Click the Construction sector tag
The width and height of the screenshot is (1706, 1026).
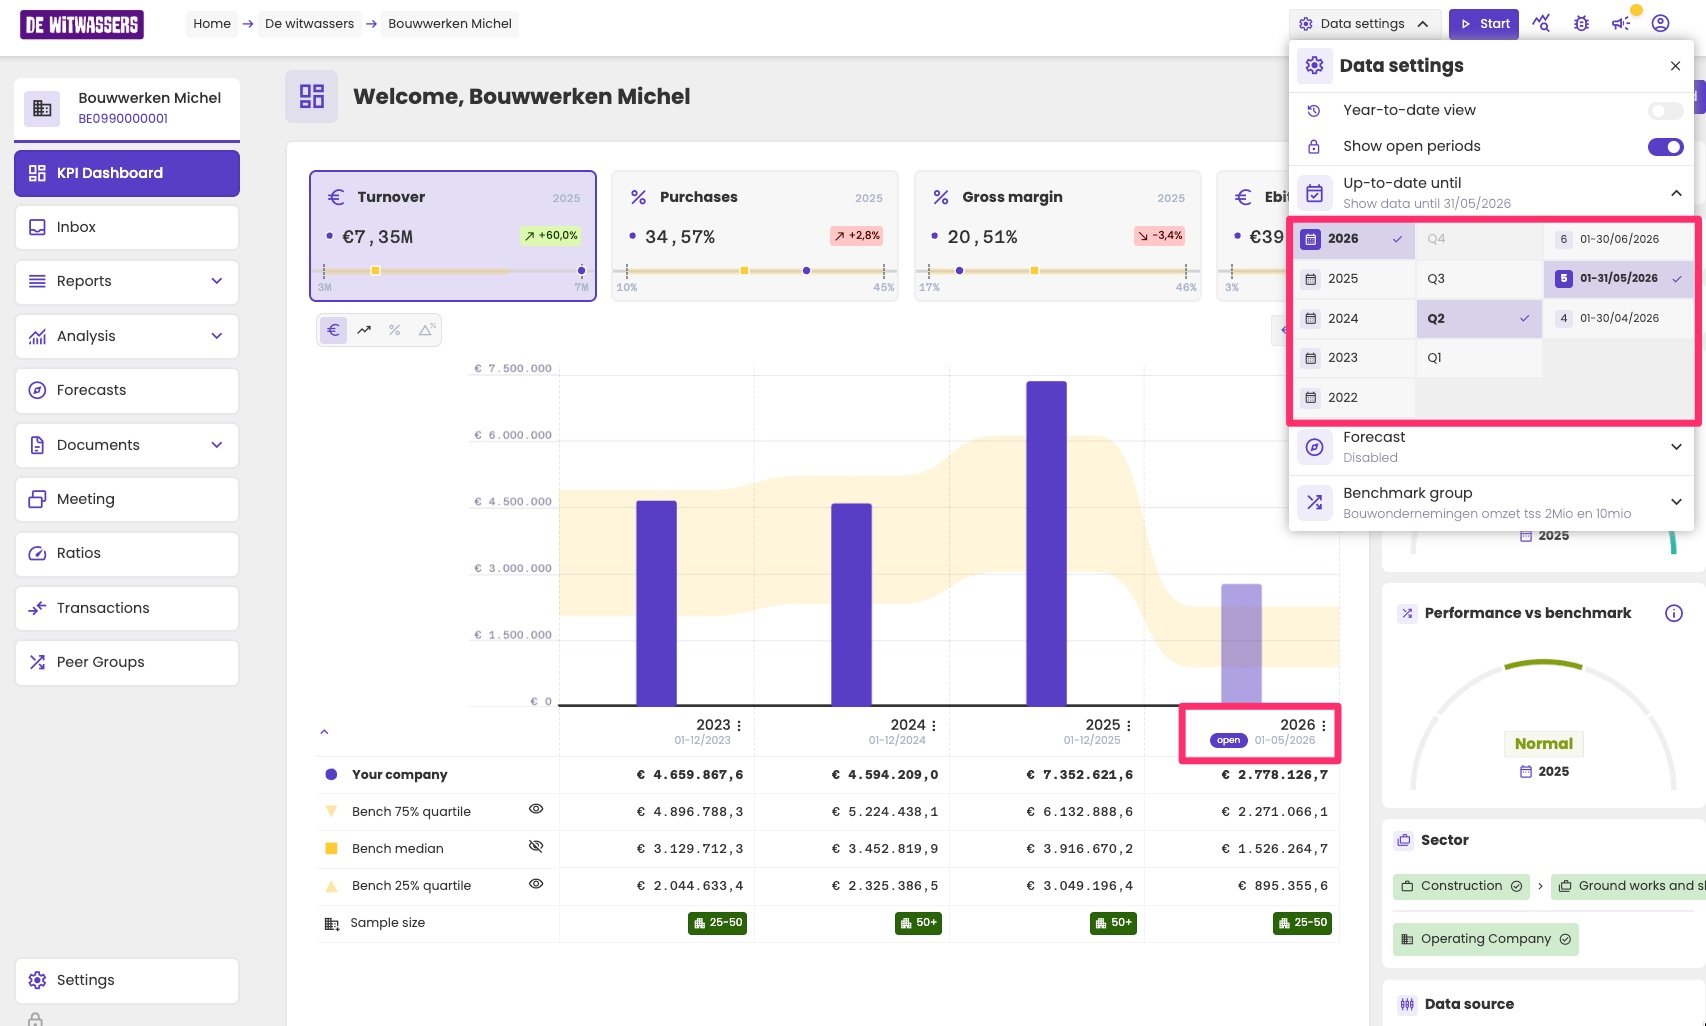(1461, 886)
